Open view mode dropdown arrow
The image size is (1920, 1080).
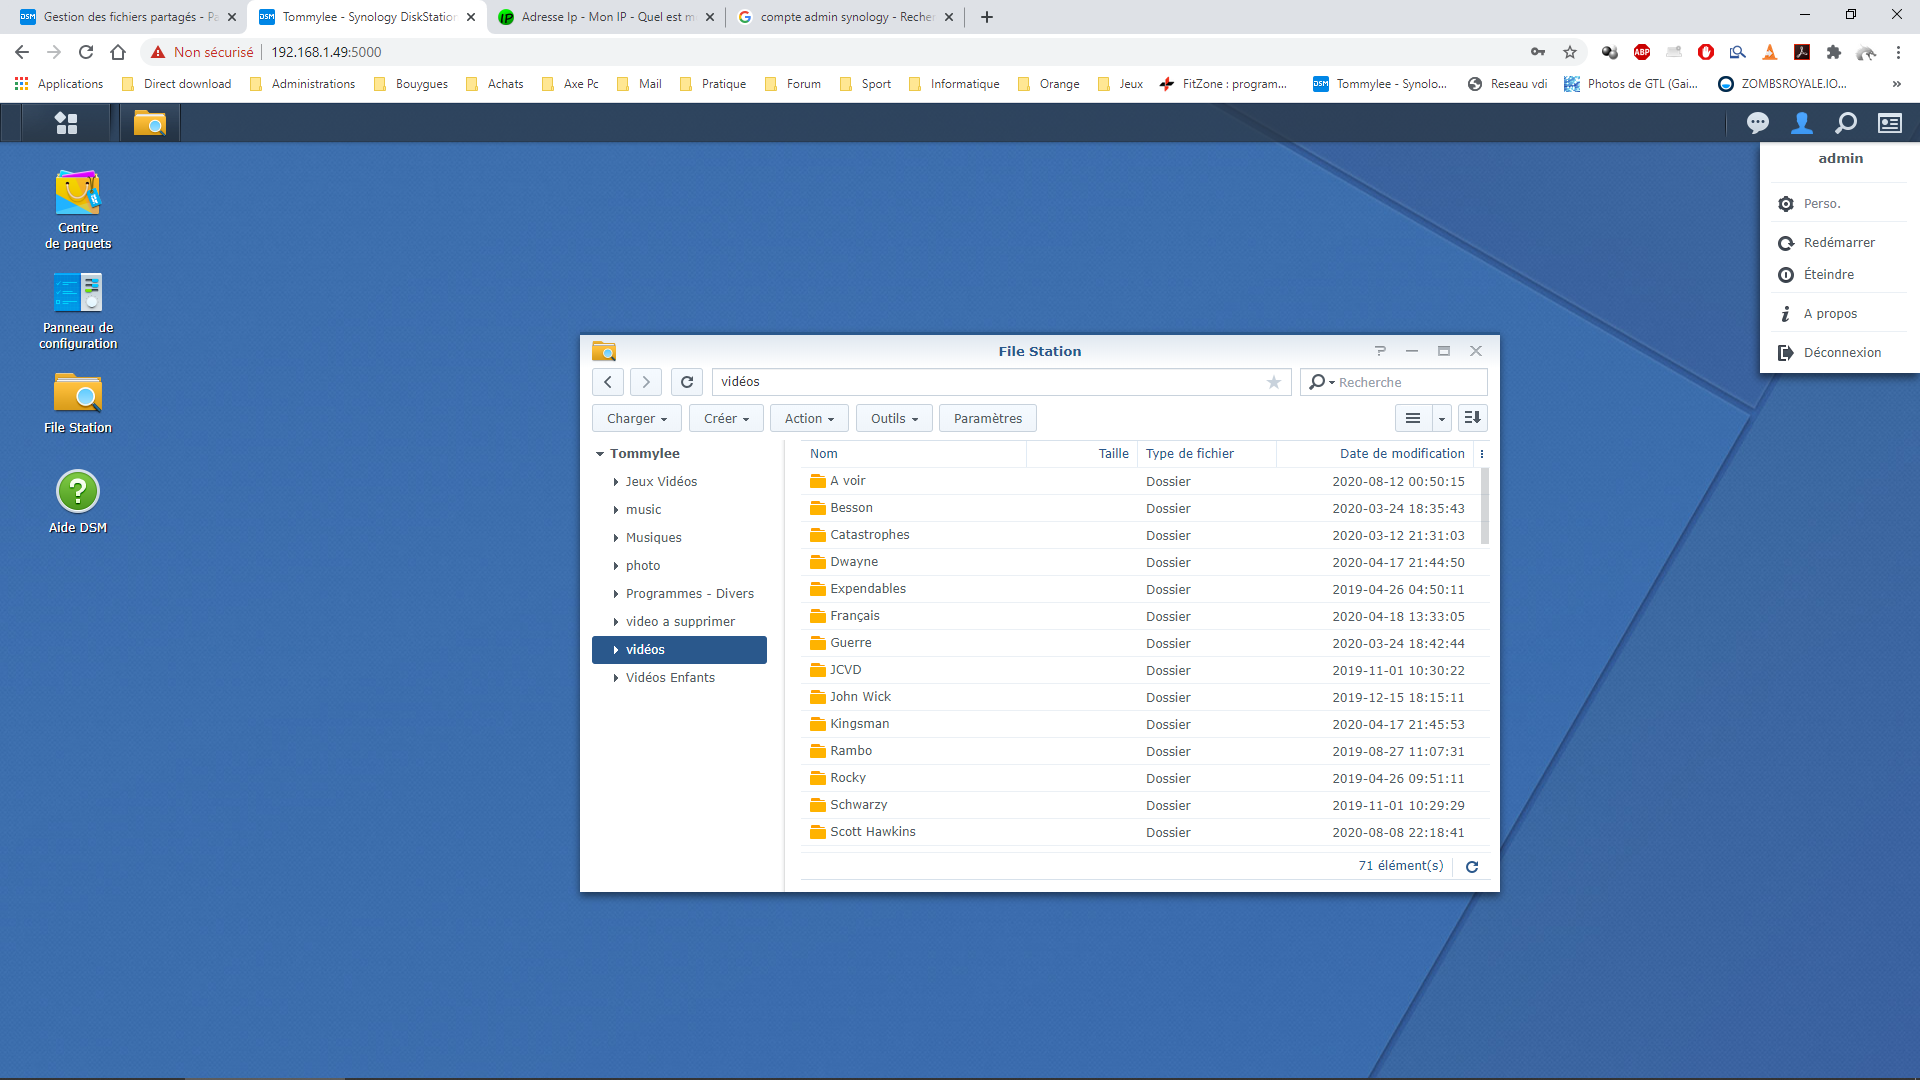point(1441,418)
